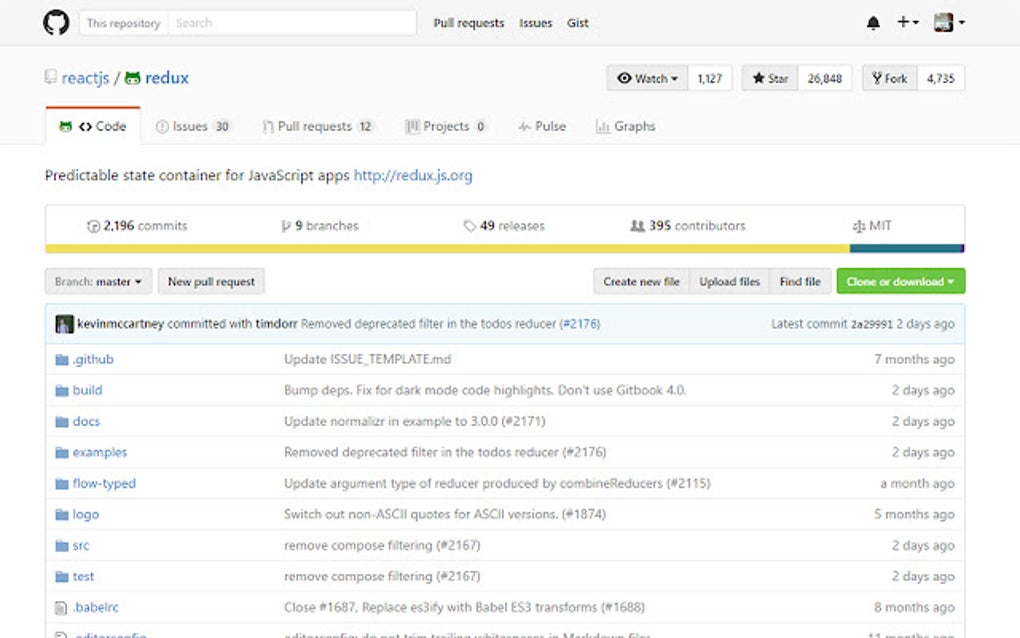Click the dark teal language bar segment

906,248
